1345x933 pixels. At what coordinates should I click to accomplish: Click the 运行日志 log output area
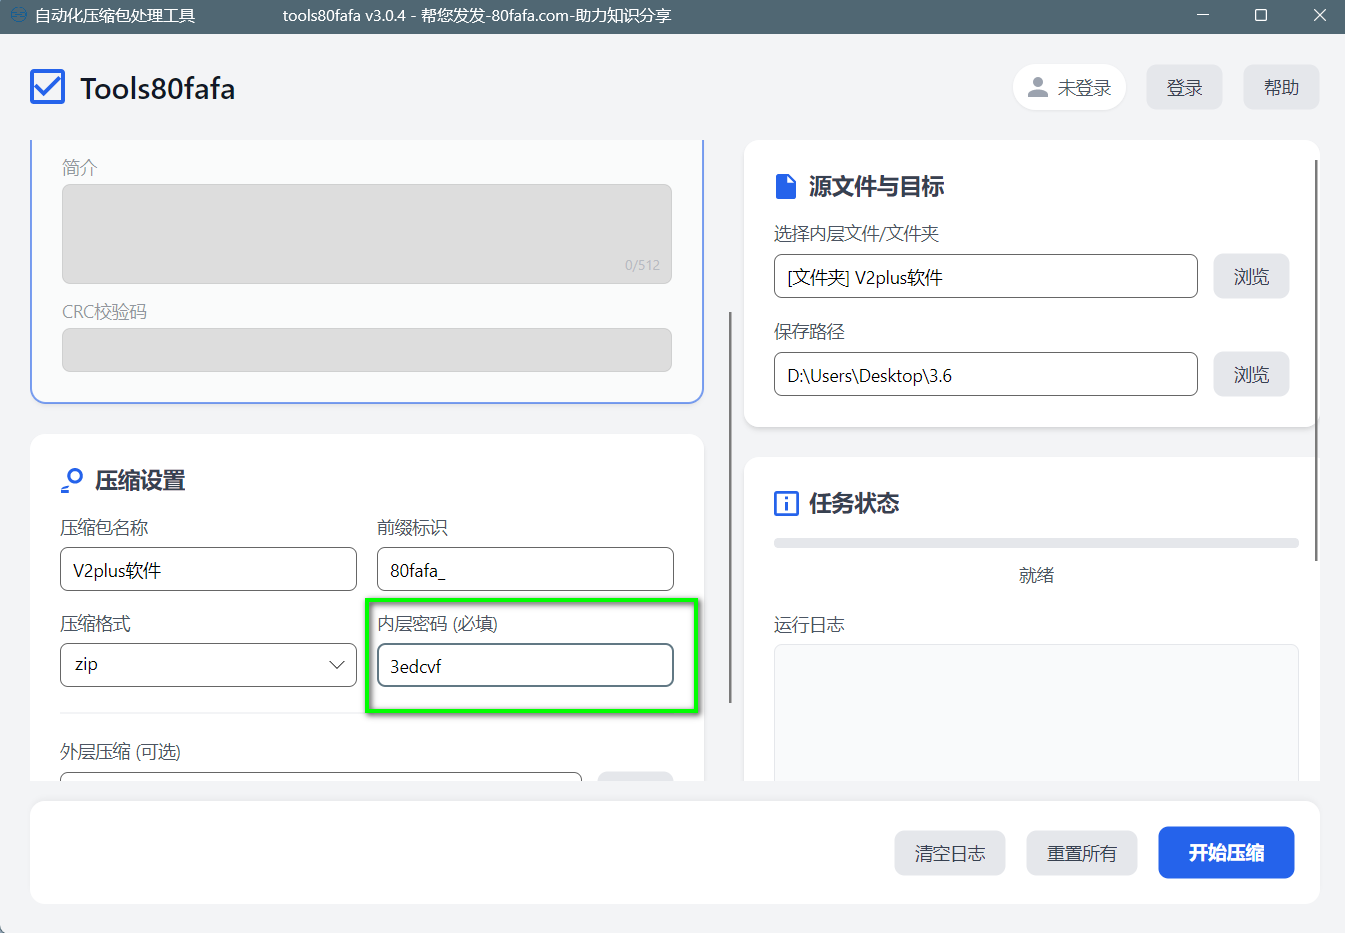pyautogui.click(x=1035, y=710)
